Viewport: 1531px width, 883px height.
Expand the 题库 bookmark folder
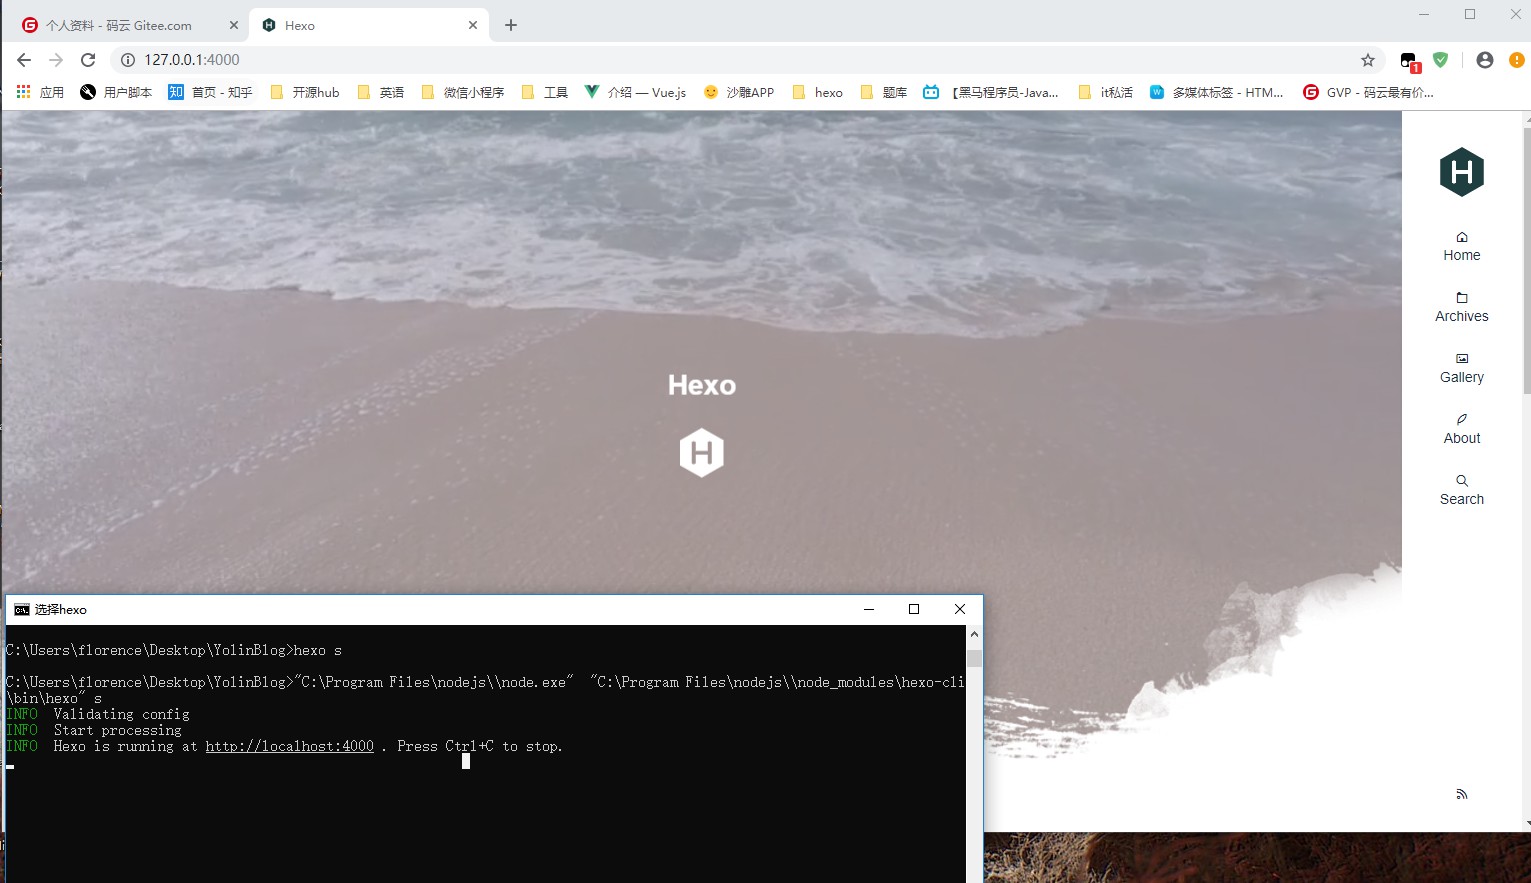pos(884,92)
